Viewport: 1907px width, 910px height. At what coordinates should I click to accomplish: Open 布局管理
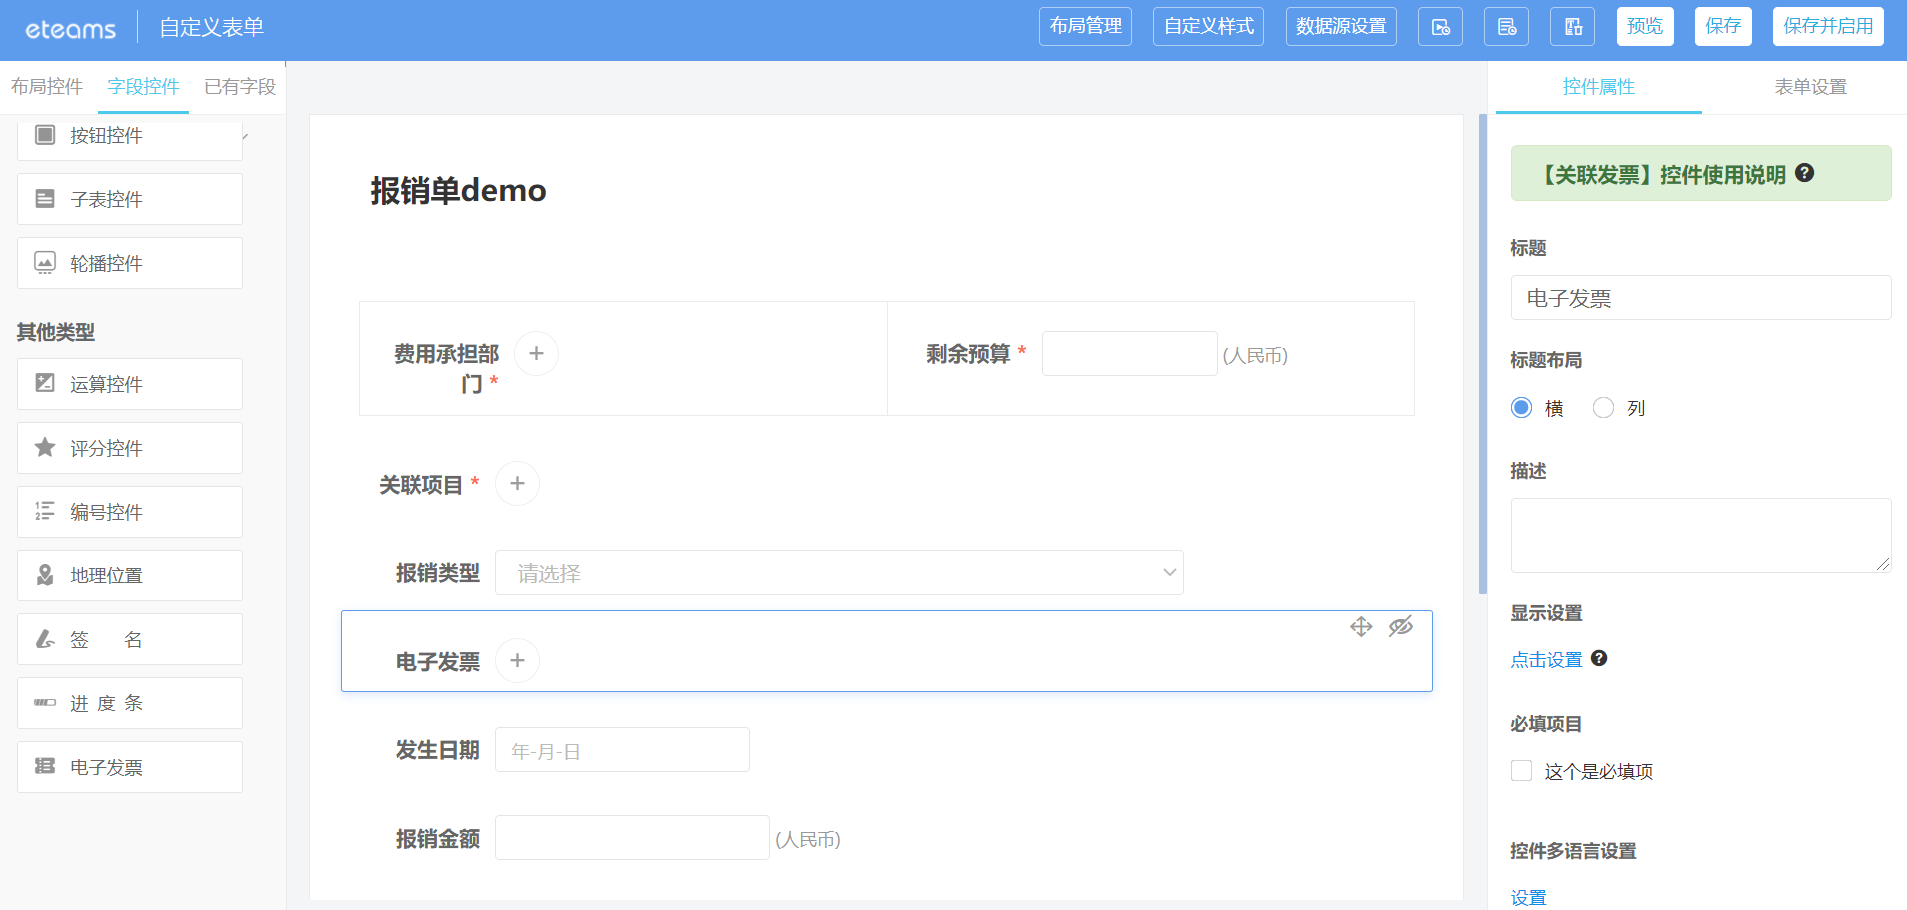click(x=1085, y=27)
